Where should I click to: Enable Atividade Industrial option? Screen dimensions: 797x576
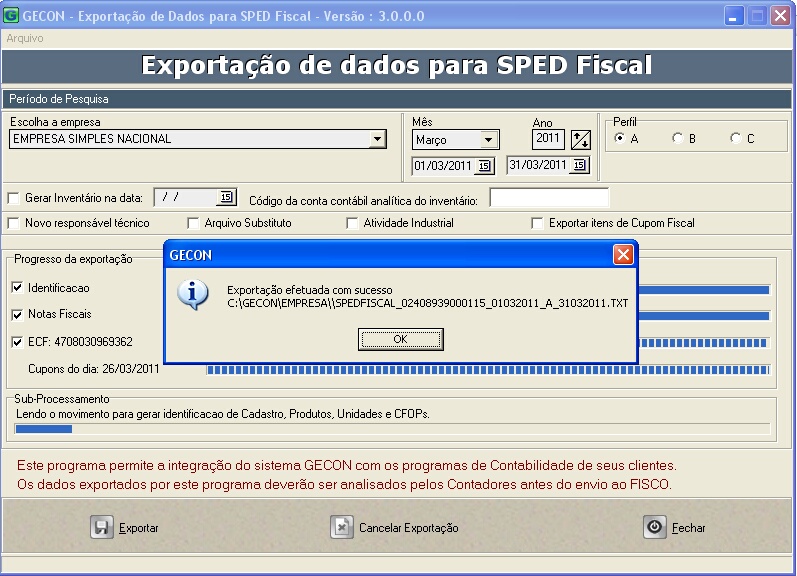coord(352,223)
